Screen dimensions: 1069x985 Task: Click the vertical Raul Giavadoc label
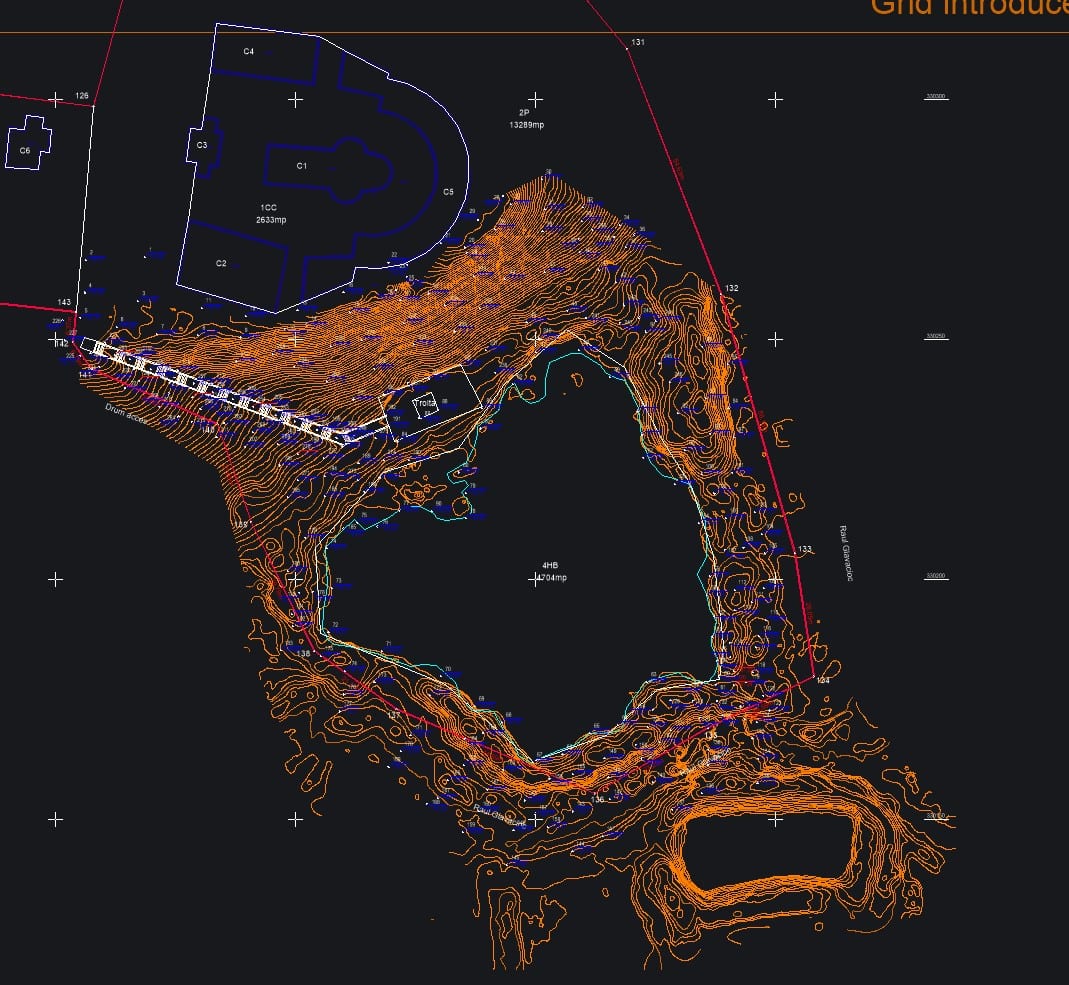[845, 553]
